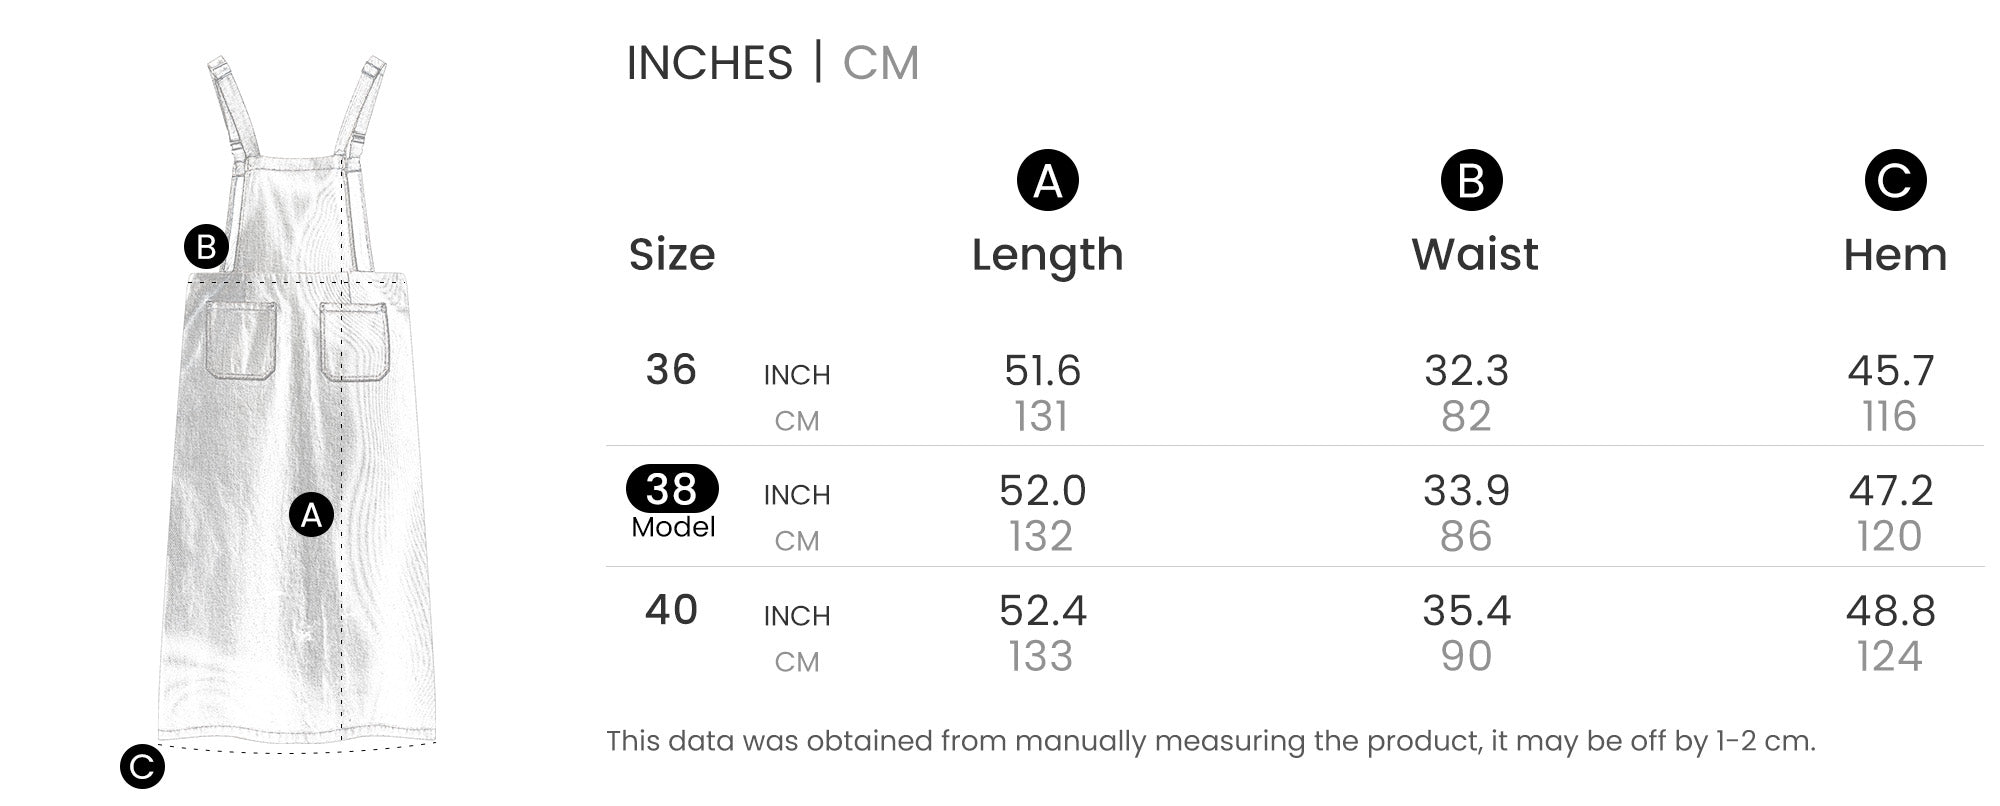
Task: Click the B icon above Waist
Action: [x=1471, y=181]
